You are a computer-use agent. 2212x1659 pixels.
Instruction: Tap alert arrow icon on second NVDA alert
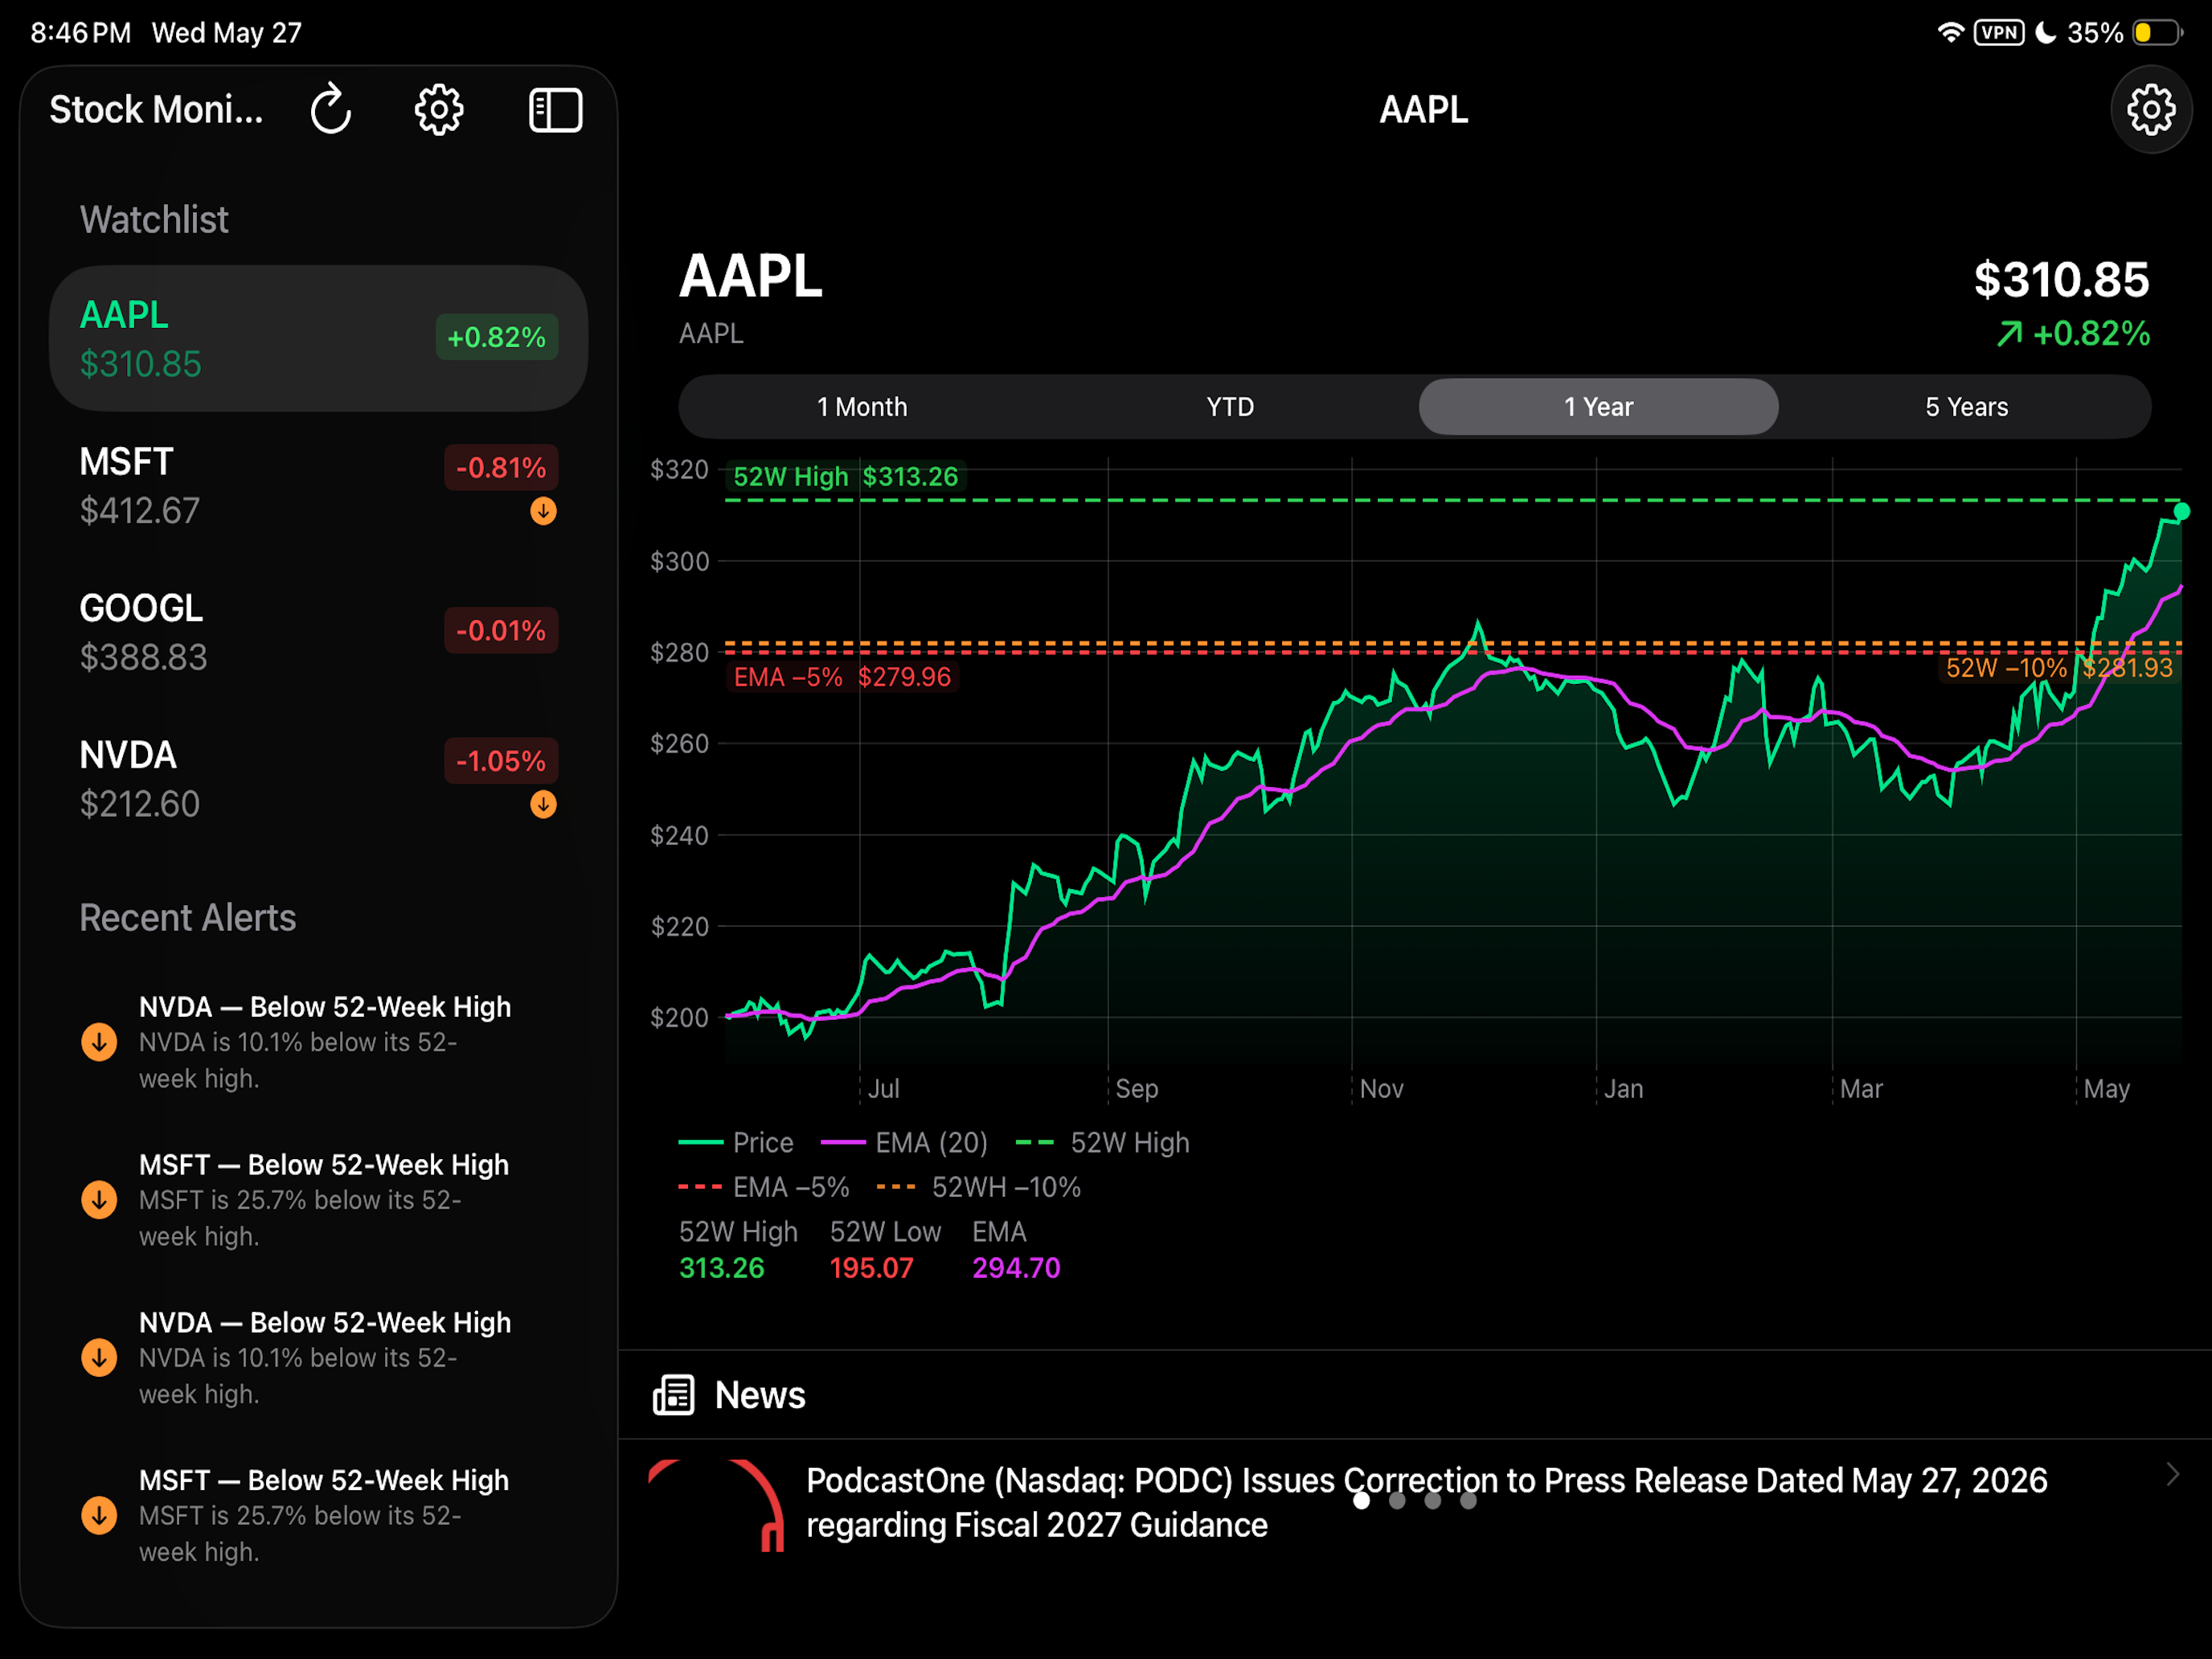coord(99,1358)
